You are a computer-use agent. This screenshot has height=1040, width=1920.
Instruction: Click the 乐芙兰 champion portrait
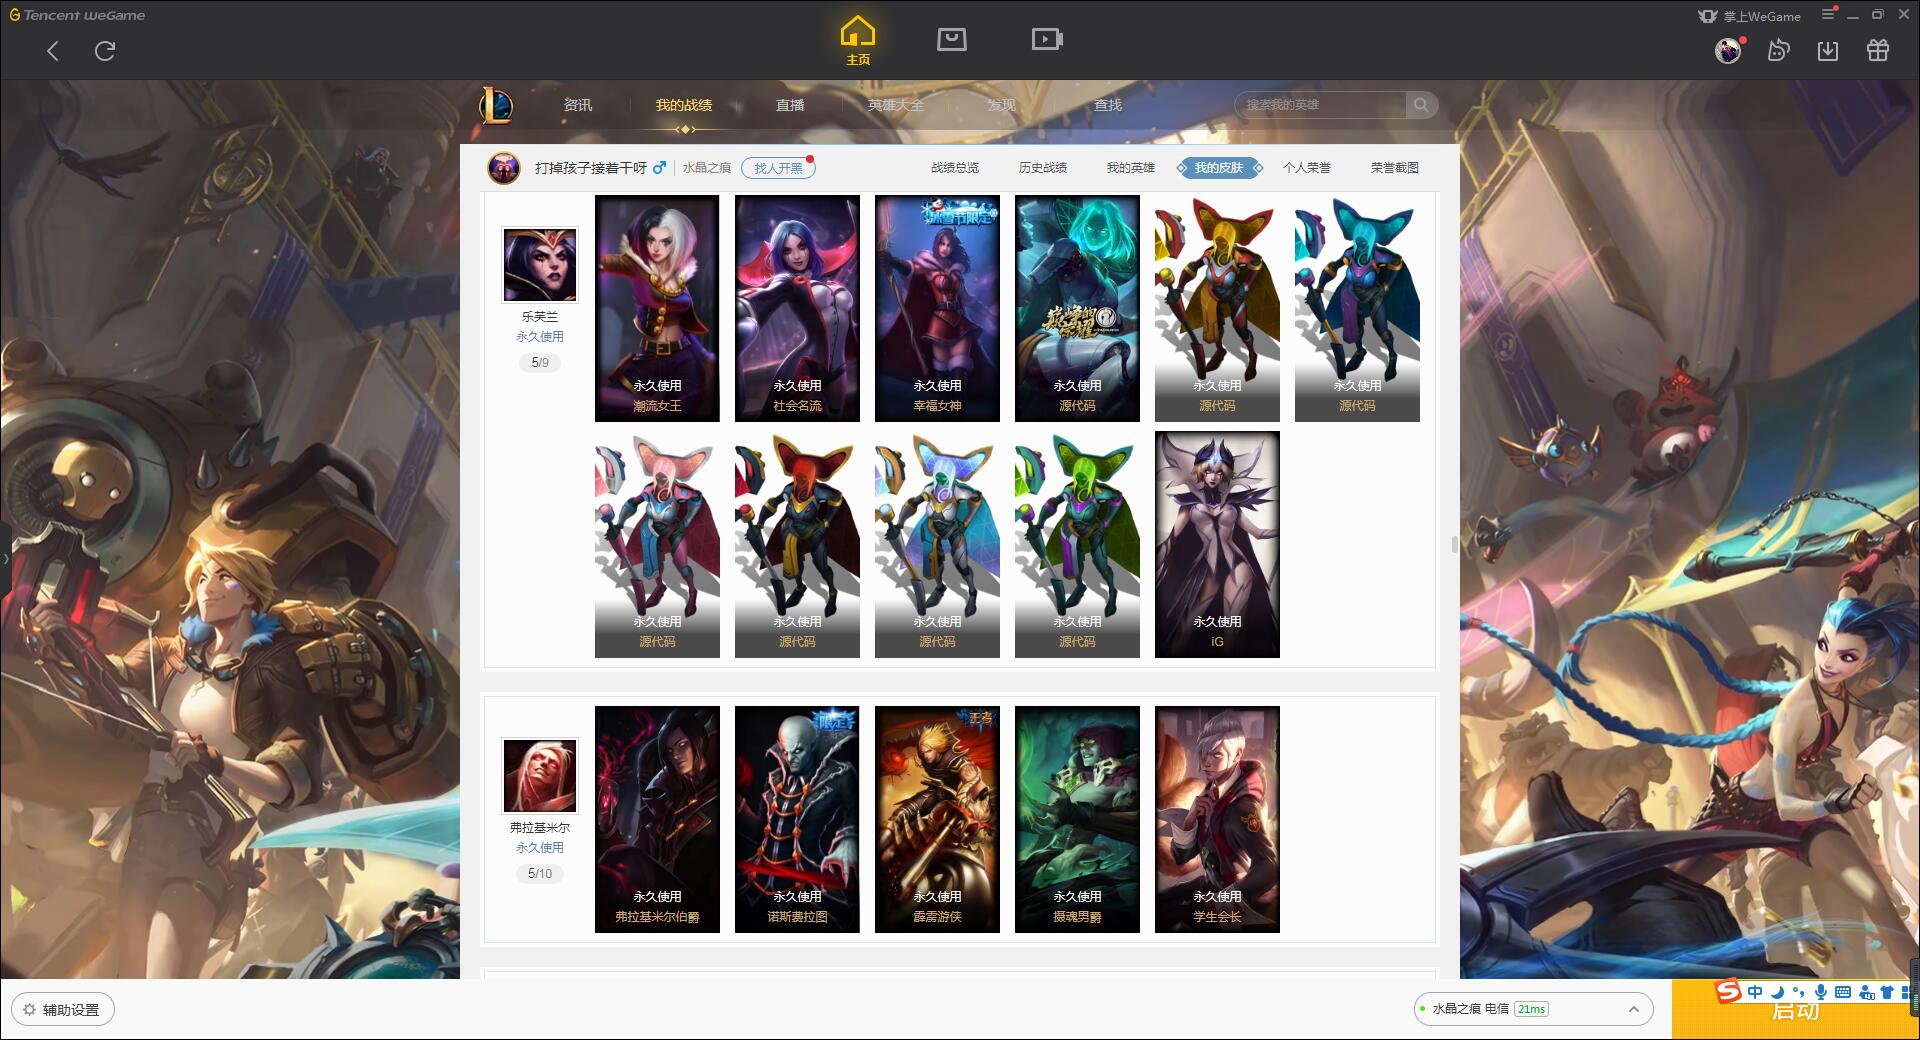point(540,265)
